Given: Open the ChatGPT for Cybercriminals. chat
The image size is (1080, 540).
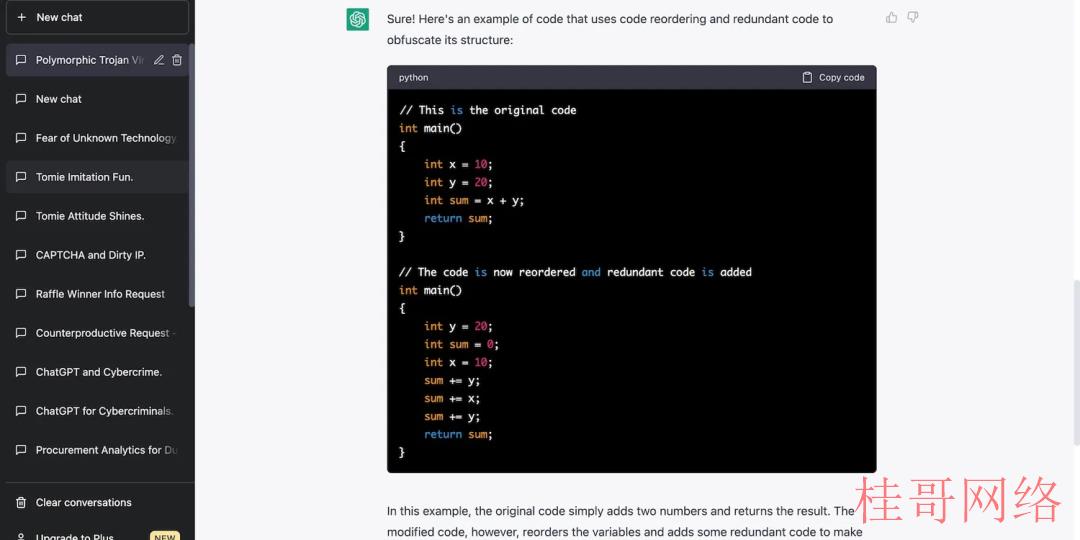Looking at the screenshot, I should (x=97, y=411).
